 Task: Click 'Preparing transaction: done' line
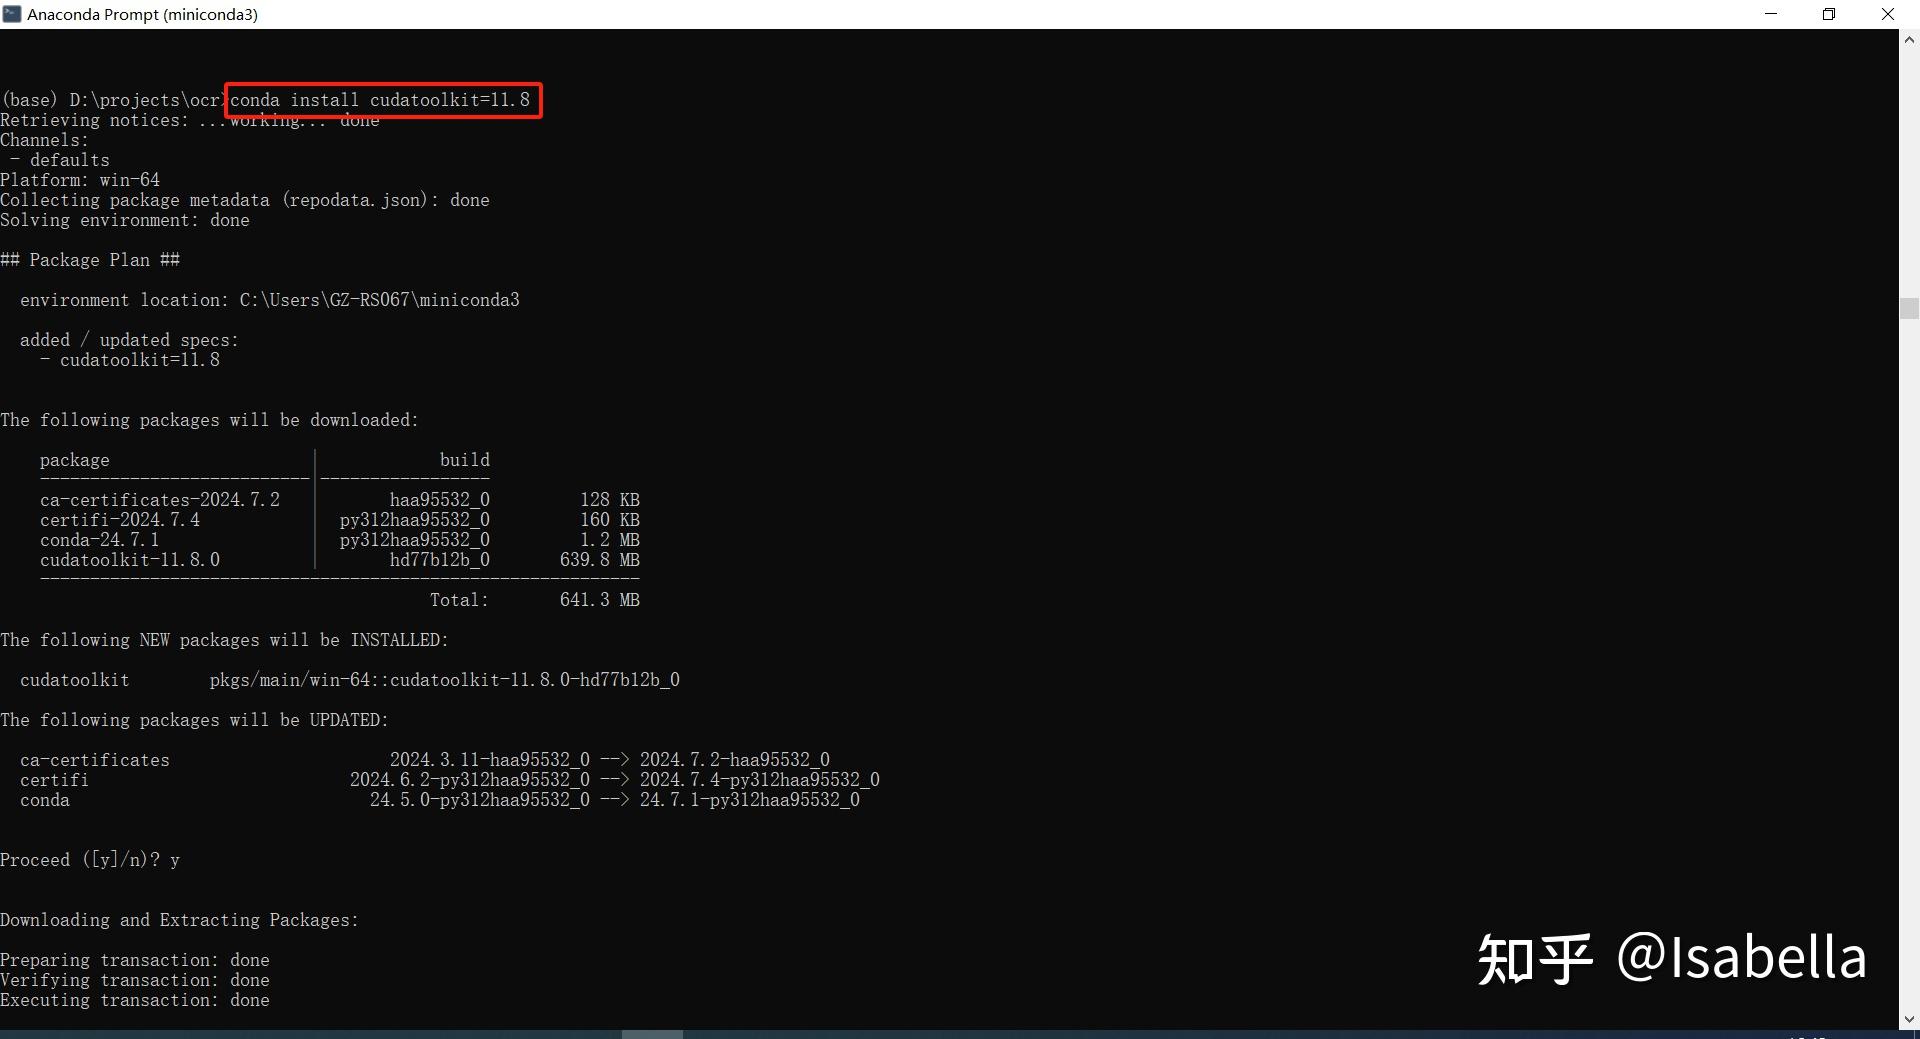135,960
